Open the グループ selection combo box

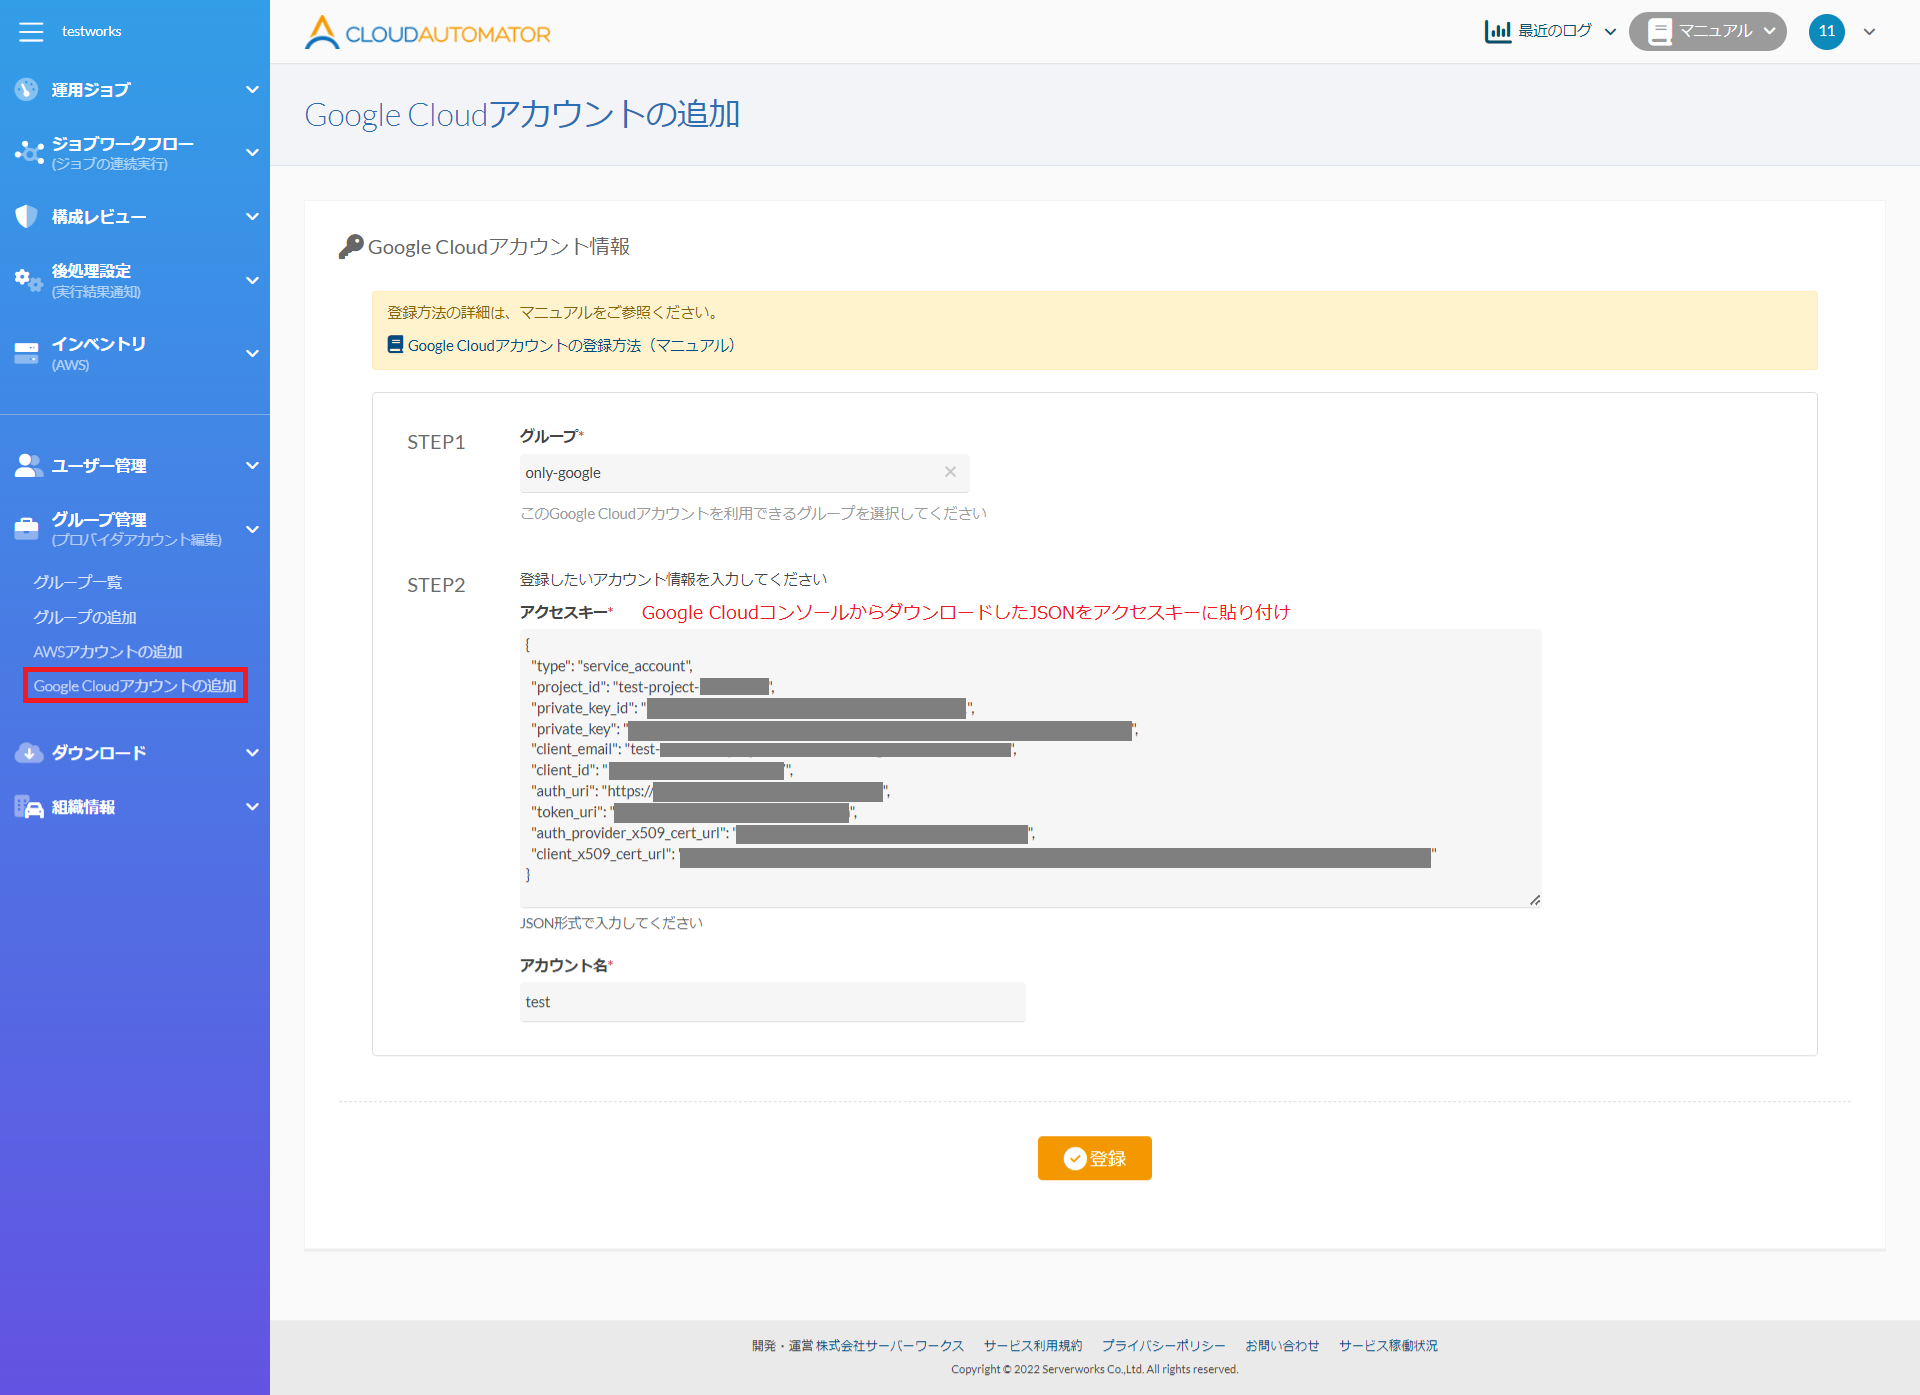[x=744, y=473]
